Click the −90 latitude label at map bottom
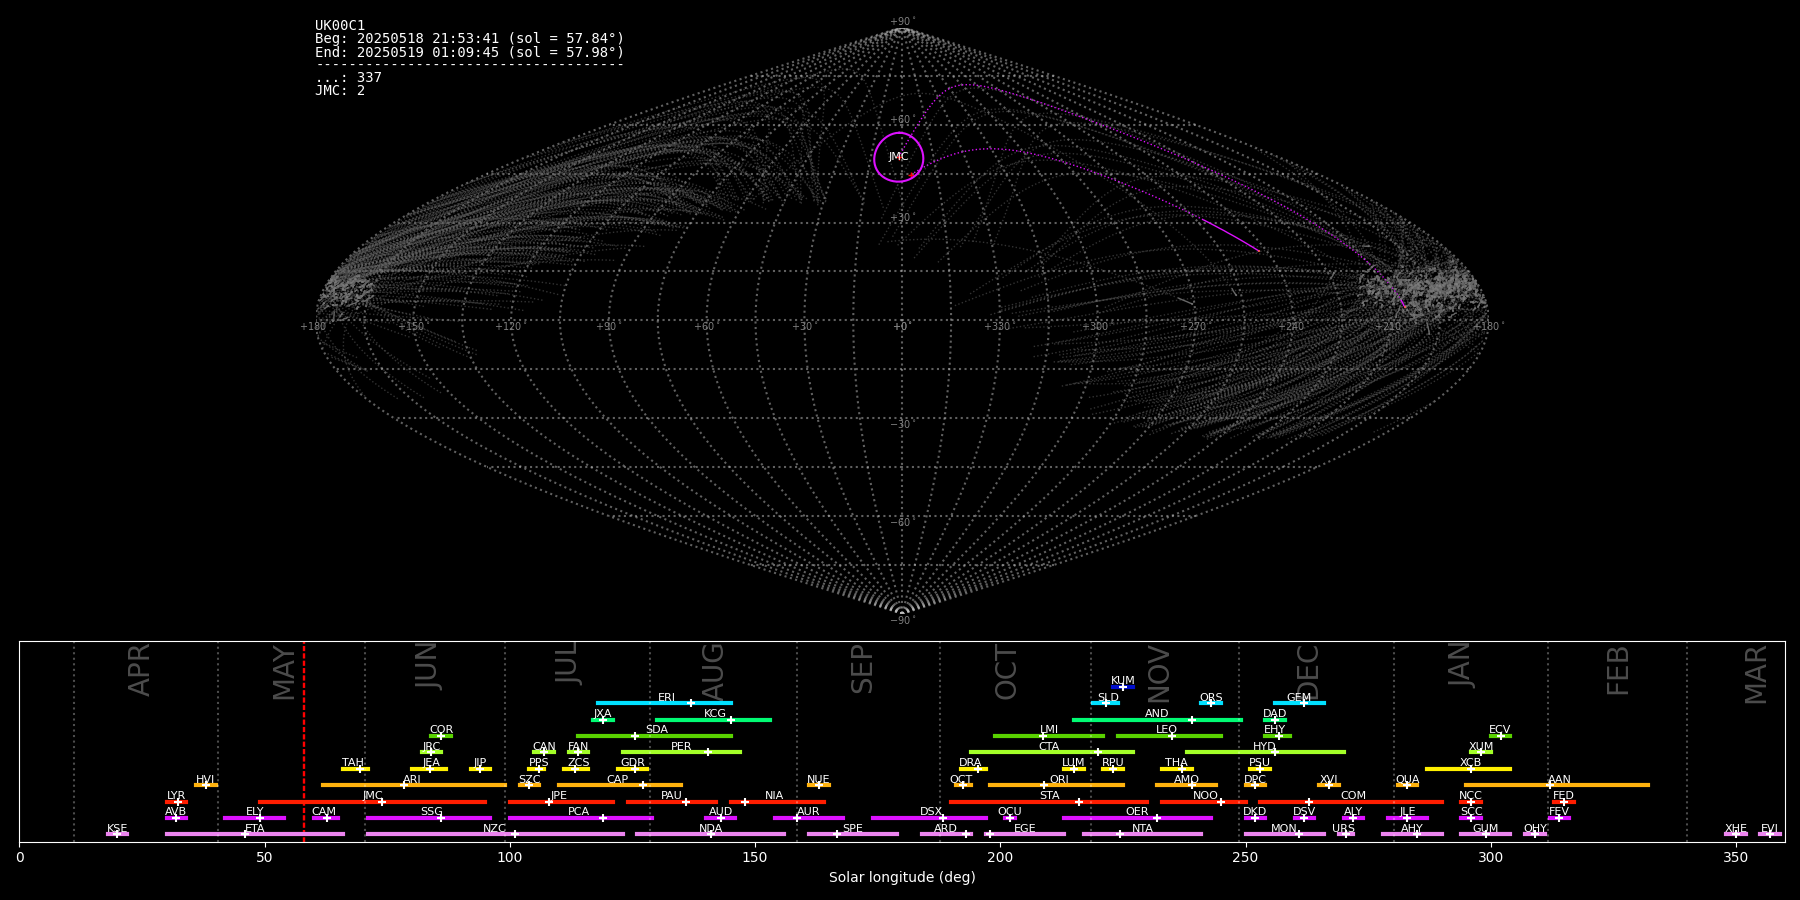The image size is (1800, 900). tap(901, 621)
